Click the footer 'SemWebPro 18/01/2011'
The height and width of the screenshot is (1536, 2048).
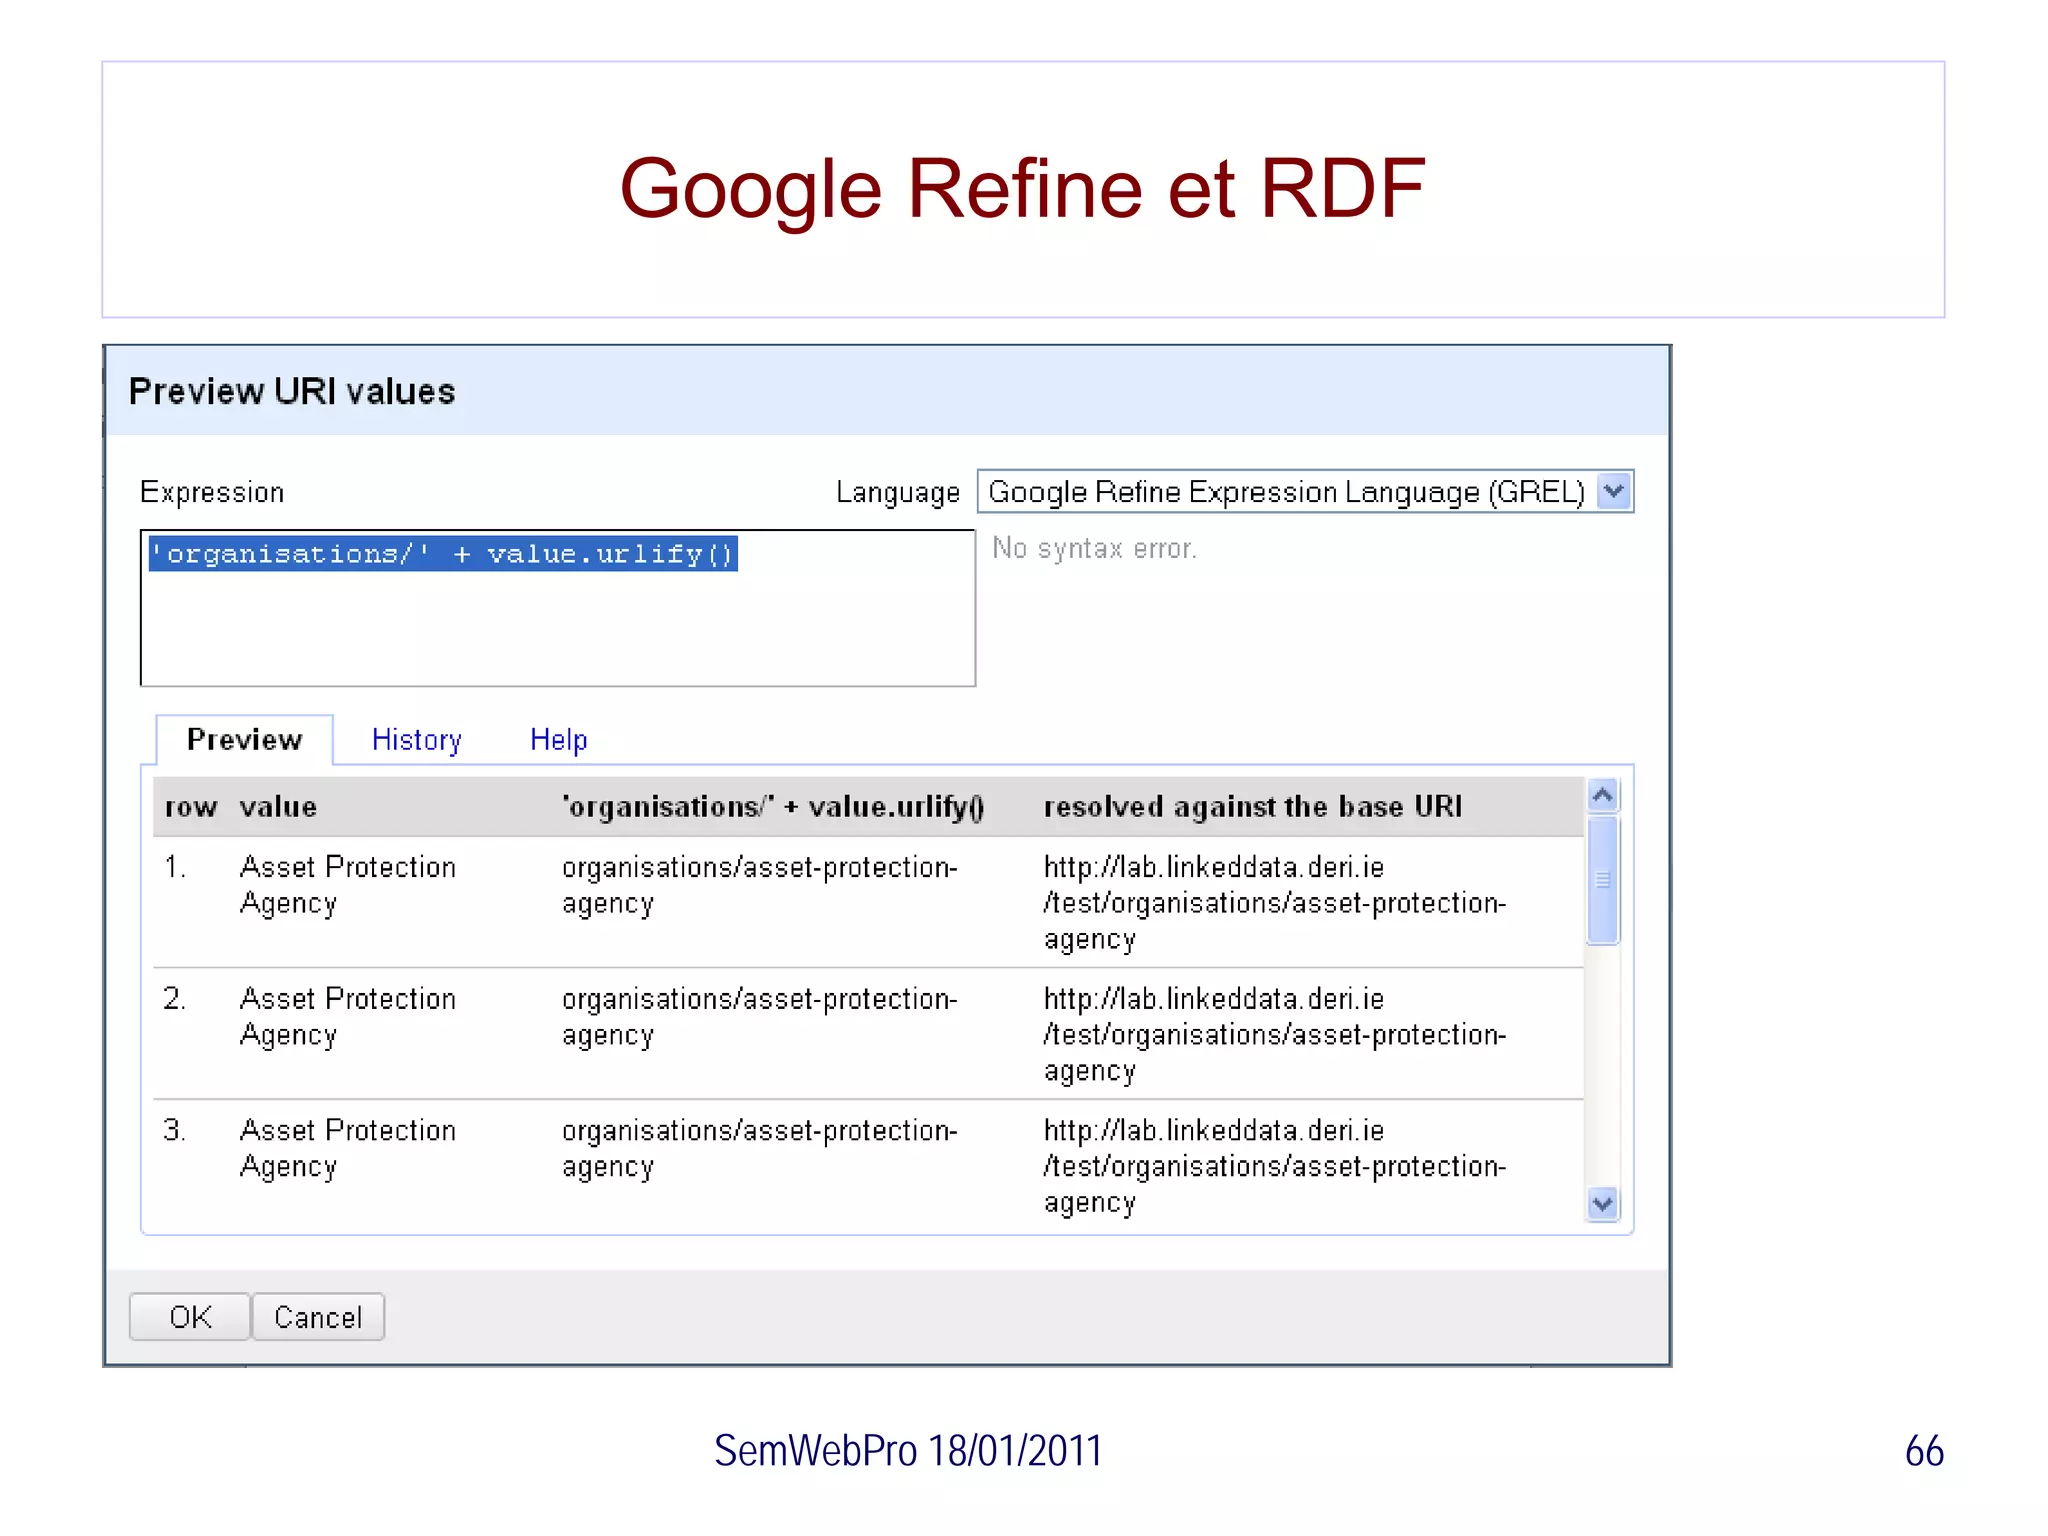click(908, 1450)
